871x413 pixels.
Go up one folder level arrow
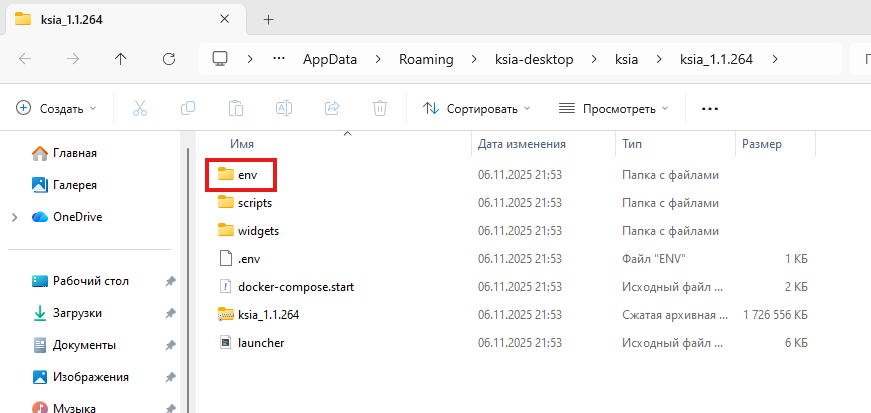click(121, 59)
